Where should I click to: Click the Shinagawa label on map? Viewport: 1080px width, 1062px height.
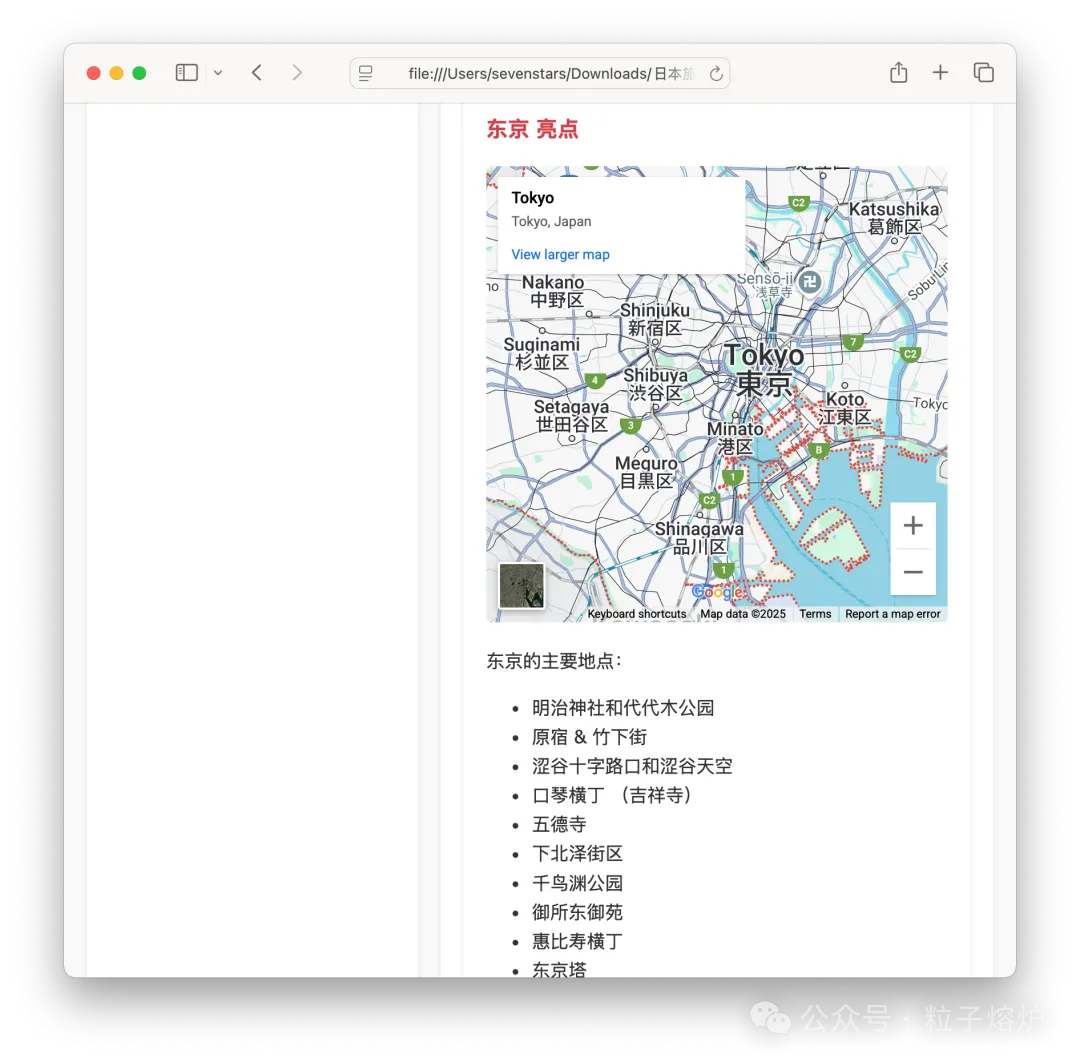(x=699, y=538)
